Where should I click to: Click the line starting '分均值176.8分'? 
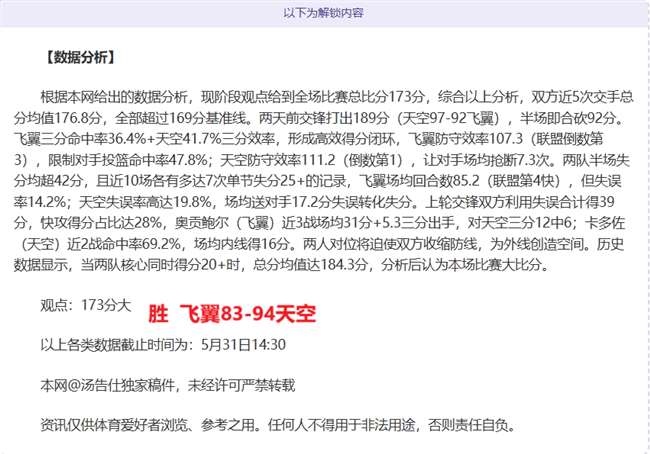pyautogui.click(x=318, y=118)
